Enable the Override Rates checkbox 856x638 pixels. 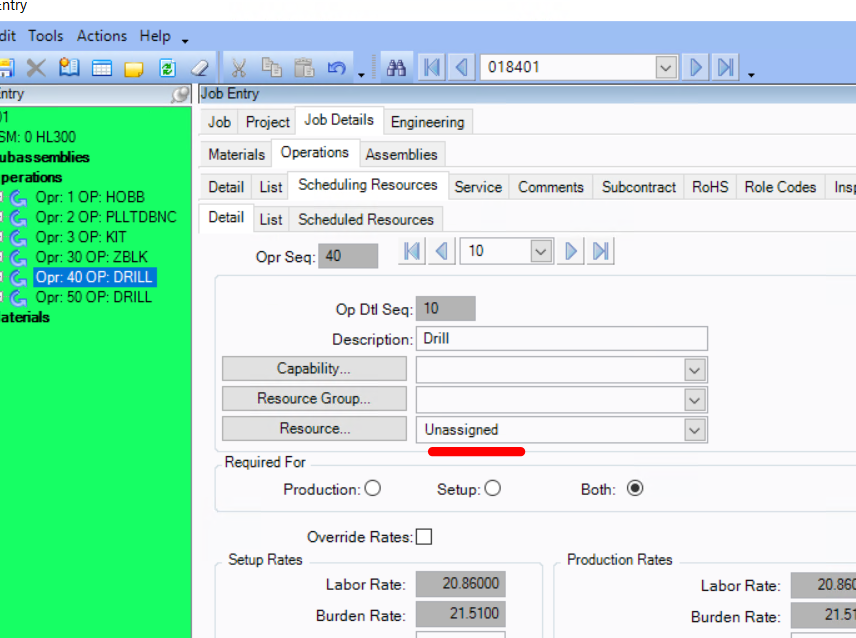tap(424, 537)
